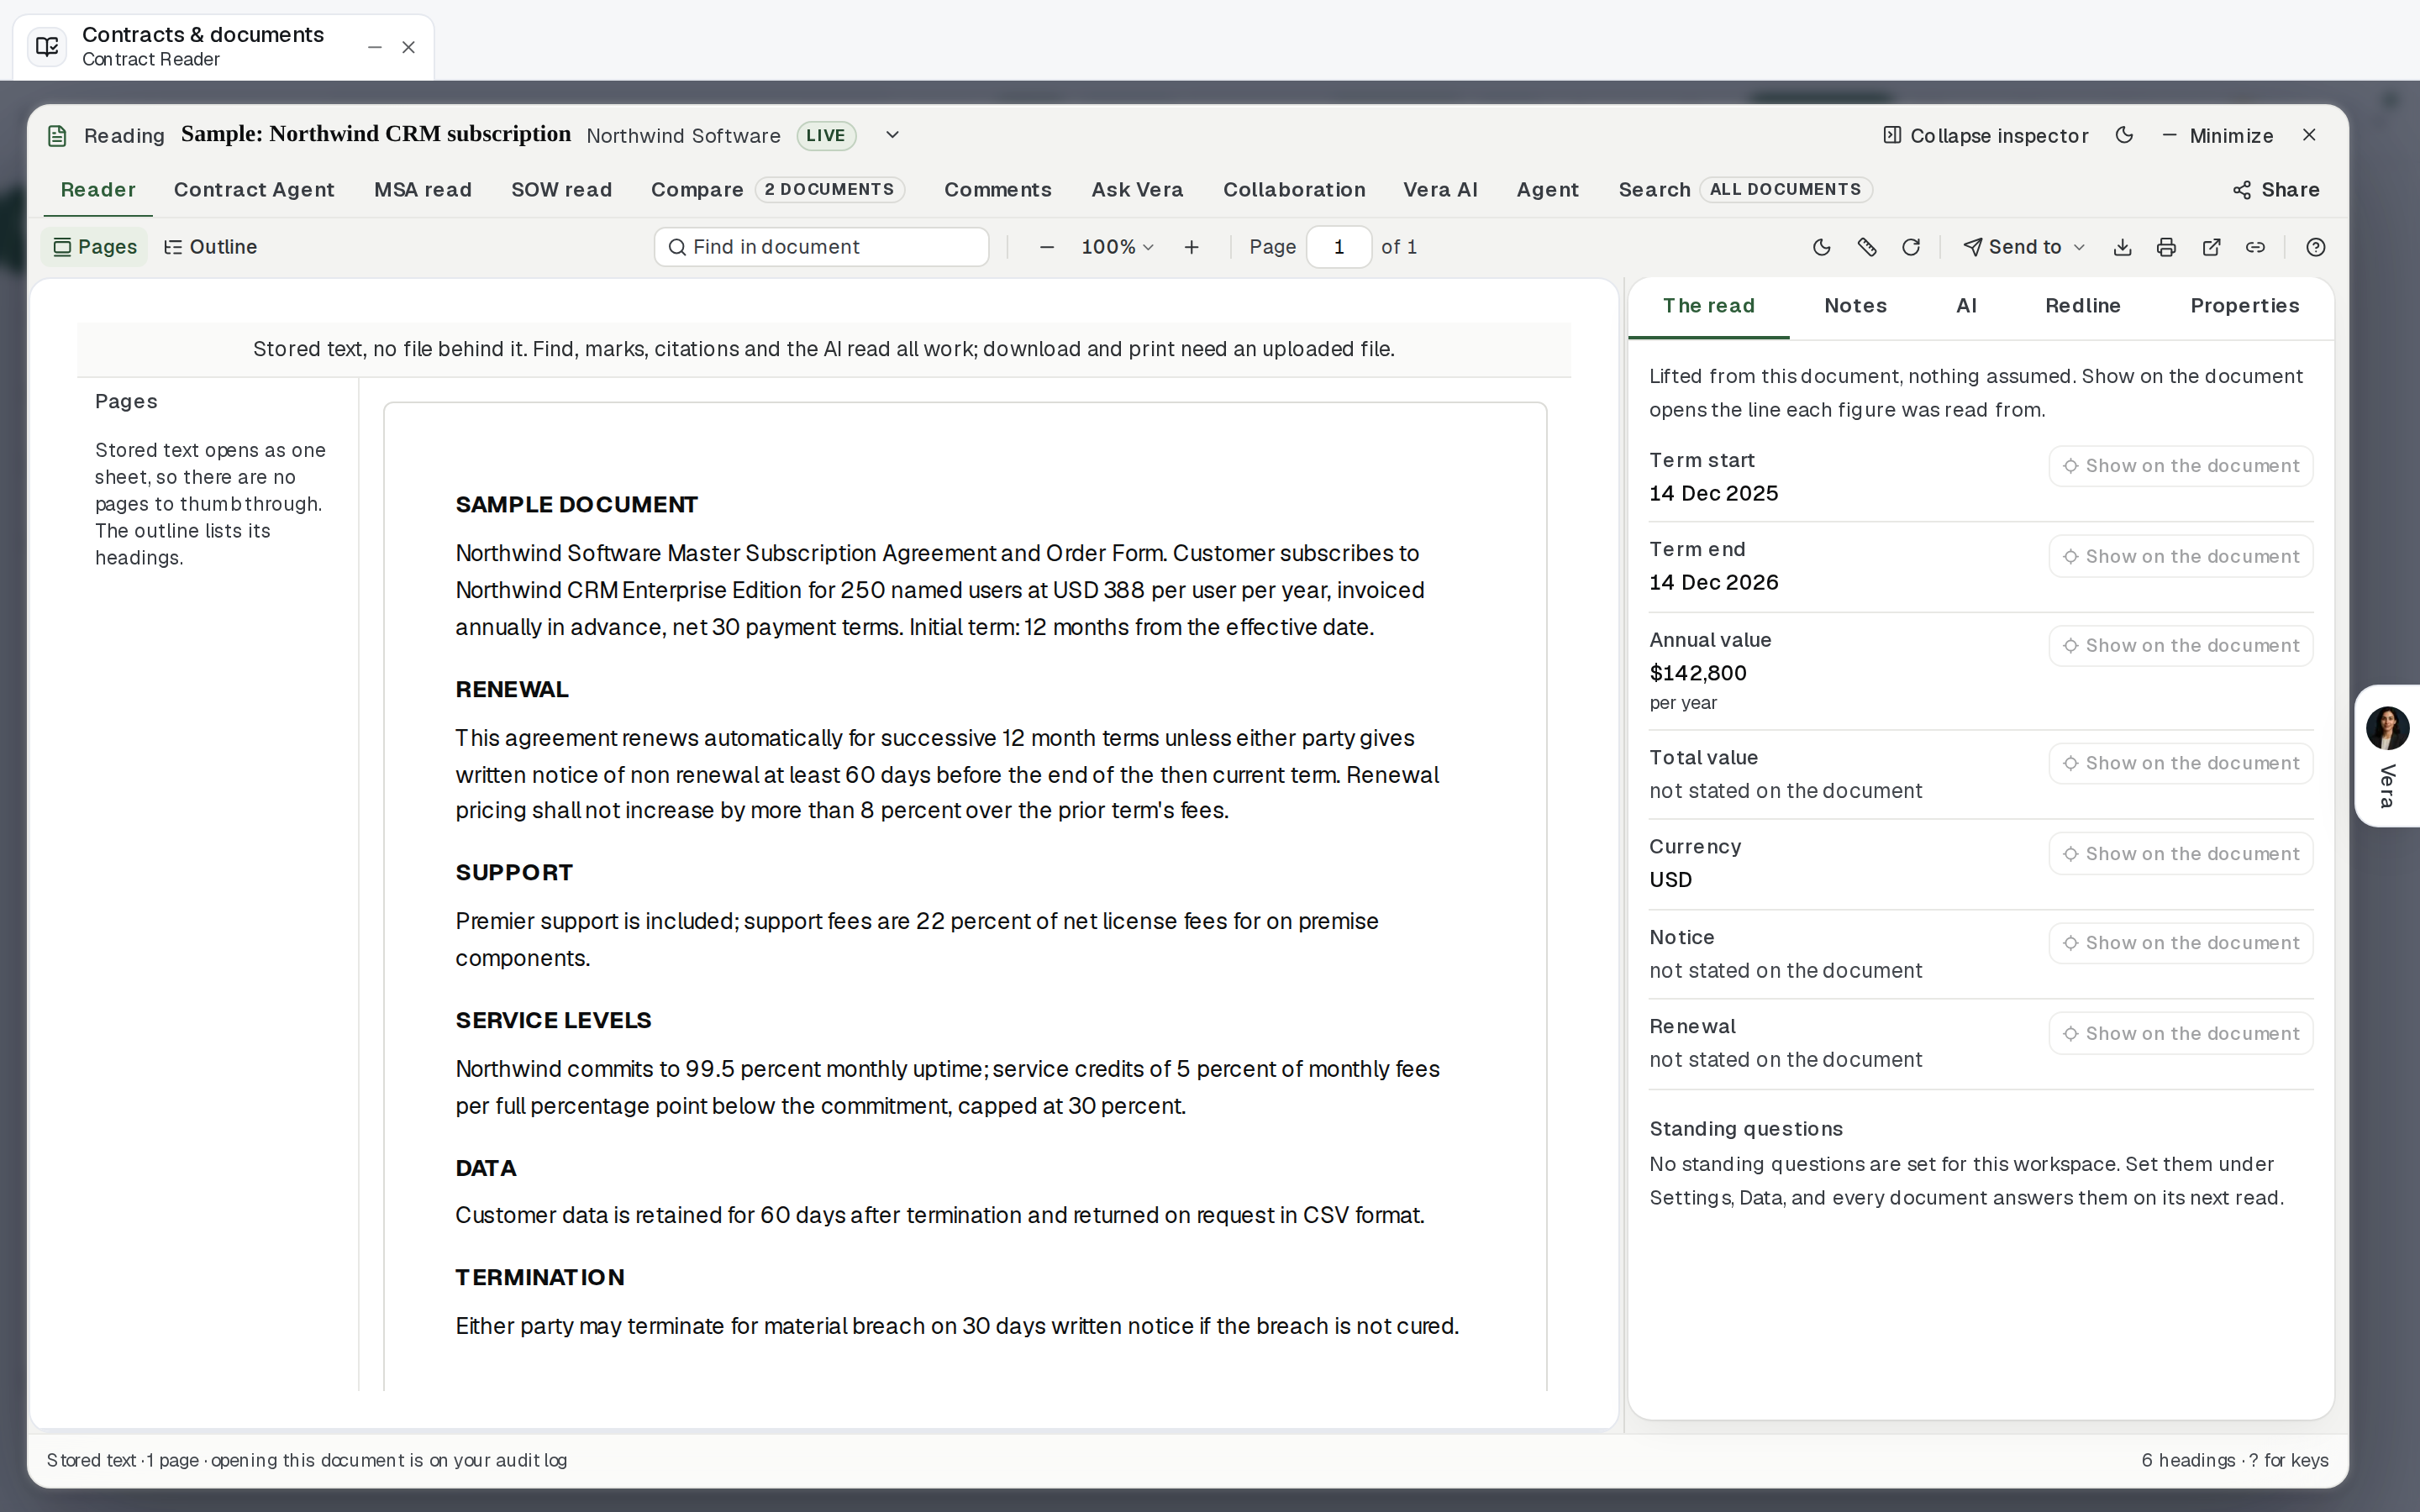Download the document with the download icon
The image size is (2420, 1512).
click(x=2122, y=247)
